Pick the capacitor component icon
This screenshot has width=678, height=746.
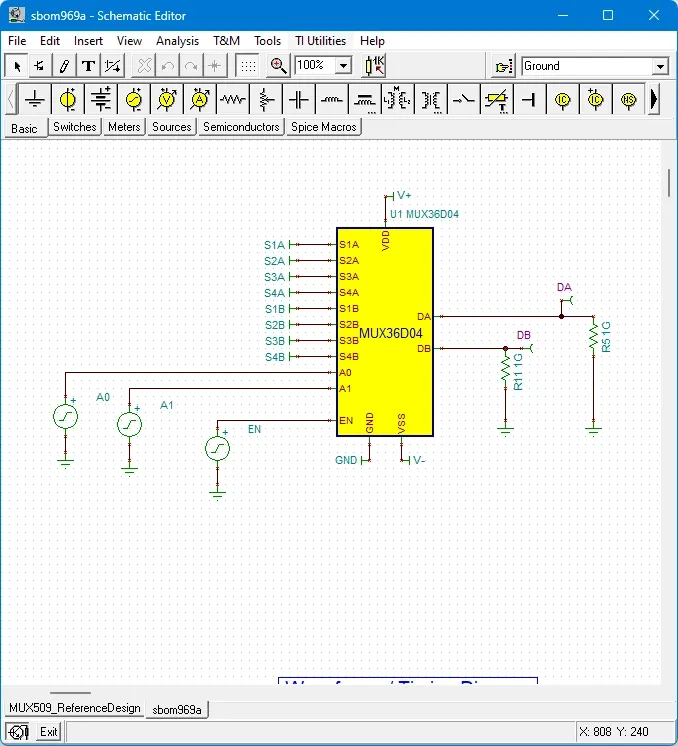[x=299, y=99]
